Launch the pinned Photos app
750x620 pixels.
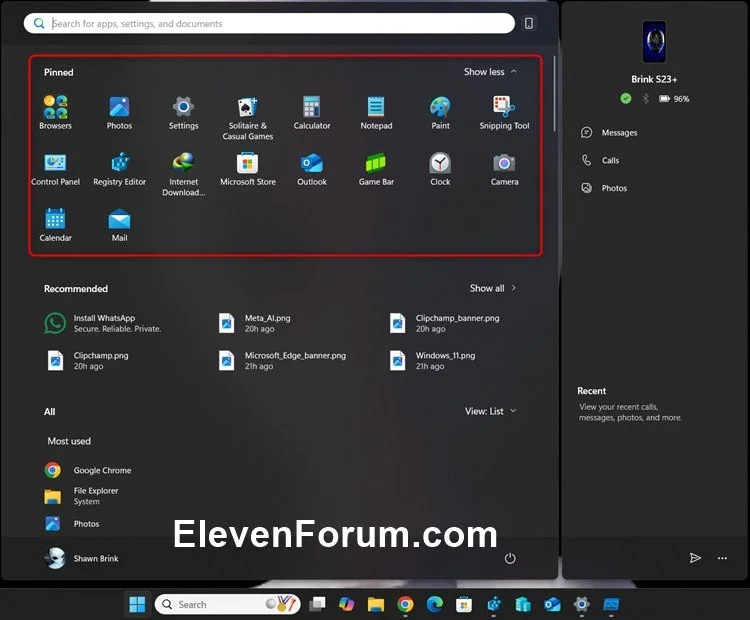point(119,113)
